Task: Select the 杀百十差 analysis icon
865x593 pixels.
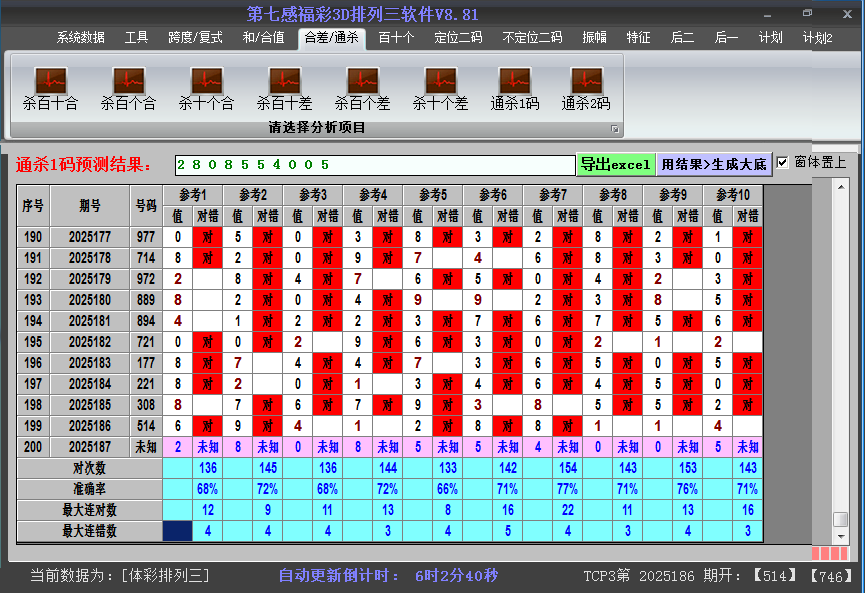Action: (x=285, y=88)
